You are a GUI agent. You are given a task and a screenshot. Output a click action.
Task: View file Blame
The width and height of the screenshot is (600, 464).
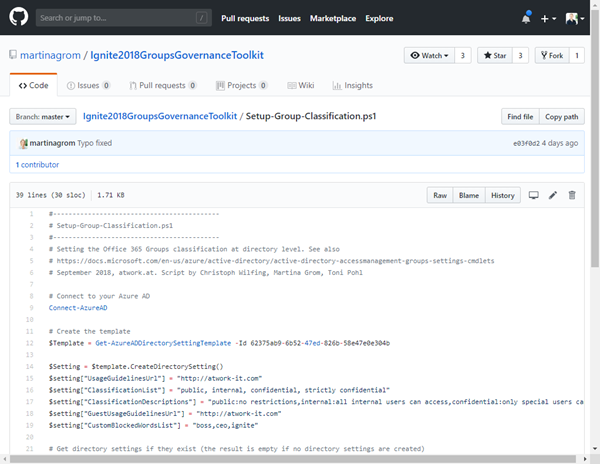[468, 195]
